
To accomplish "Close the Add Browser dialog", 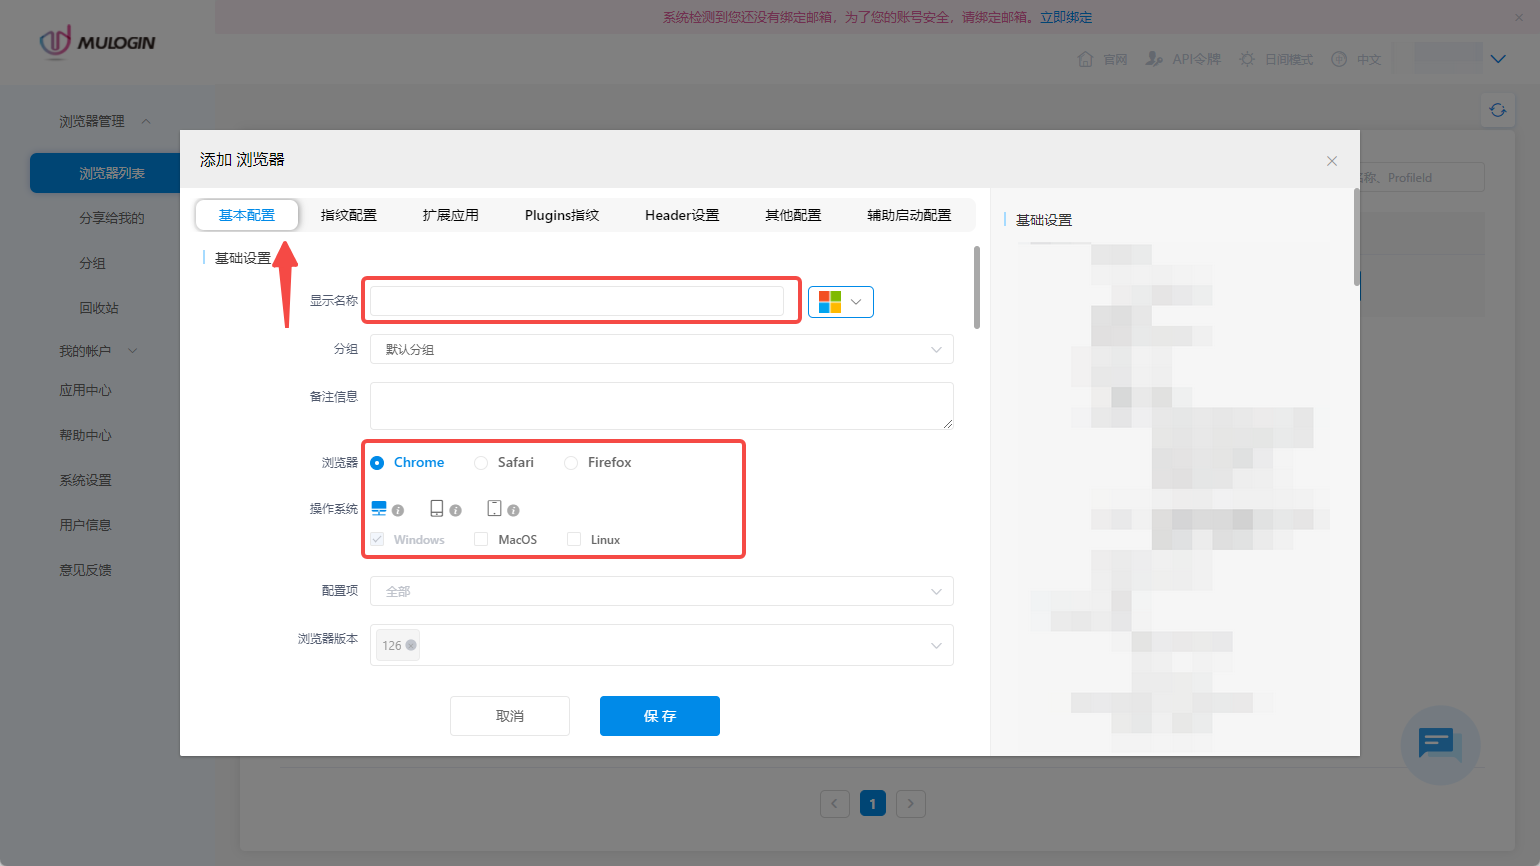I will [x=1332, y=161].
